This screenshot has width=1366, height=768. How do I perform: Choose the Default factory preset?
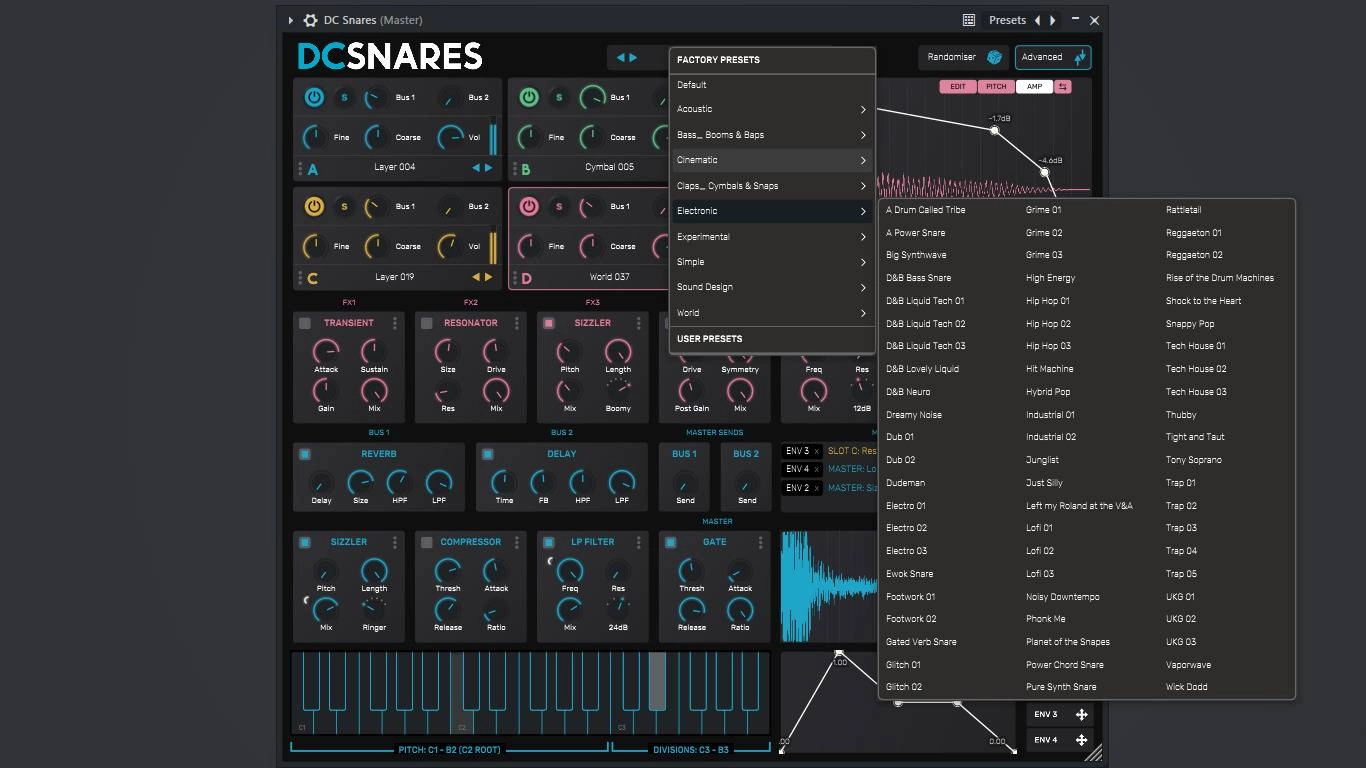pos(772,85)
